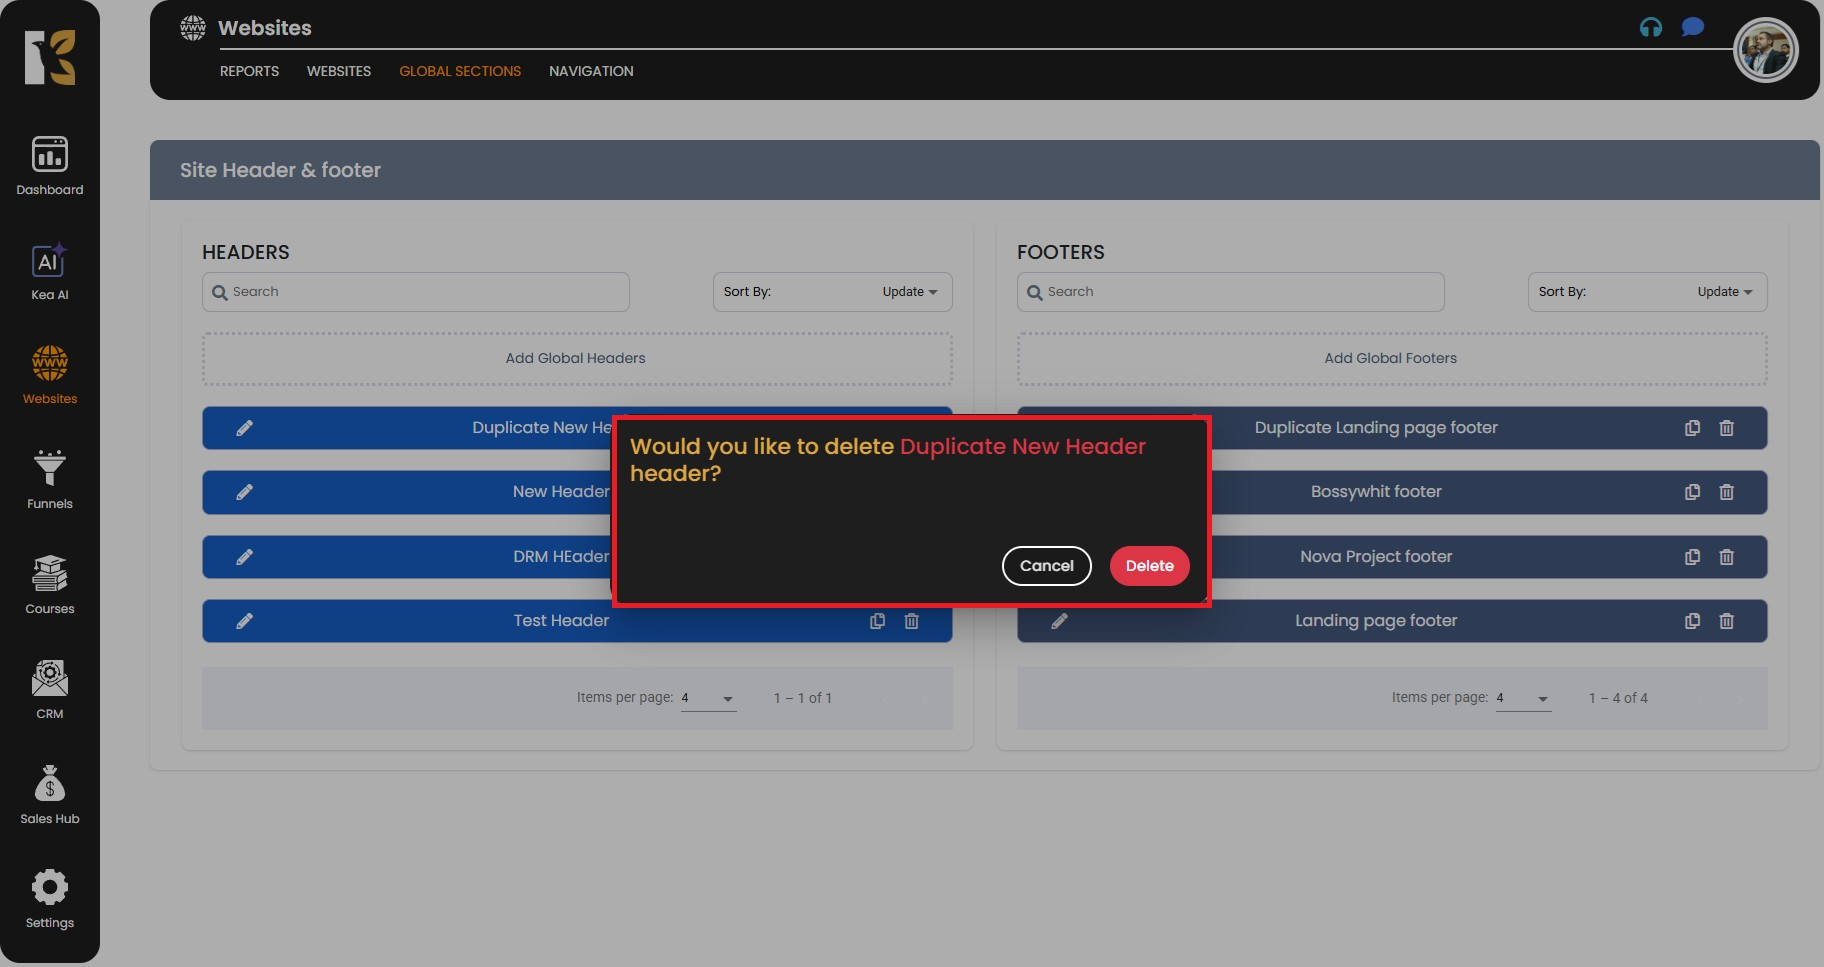This screenshot has width=1824, height=967.
Task: Expand Headers Sort By dropdown
Action: coord(832,292)
